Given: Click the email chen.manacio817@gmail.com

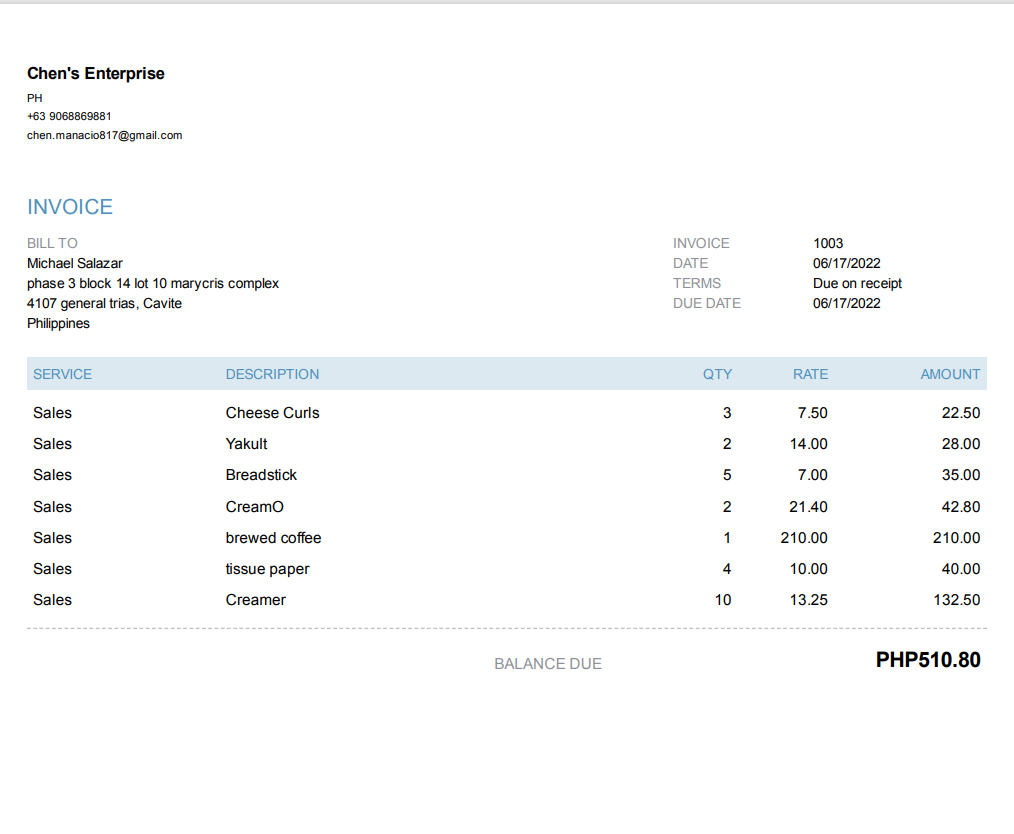Looking at the screenshot, I should coord(105,135).
